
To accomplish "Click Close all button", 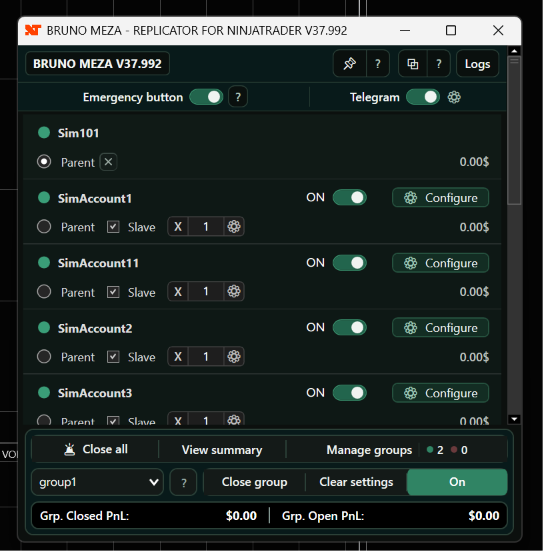I will 96,449.
